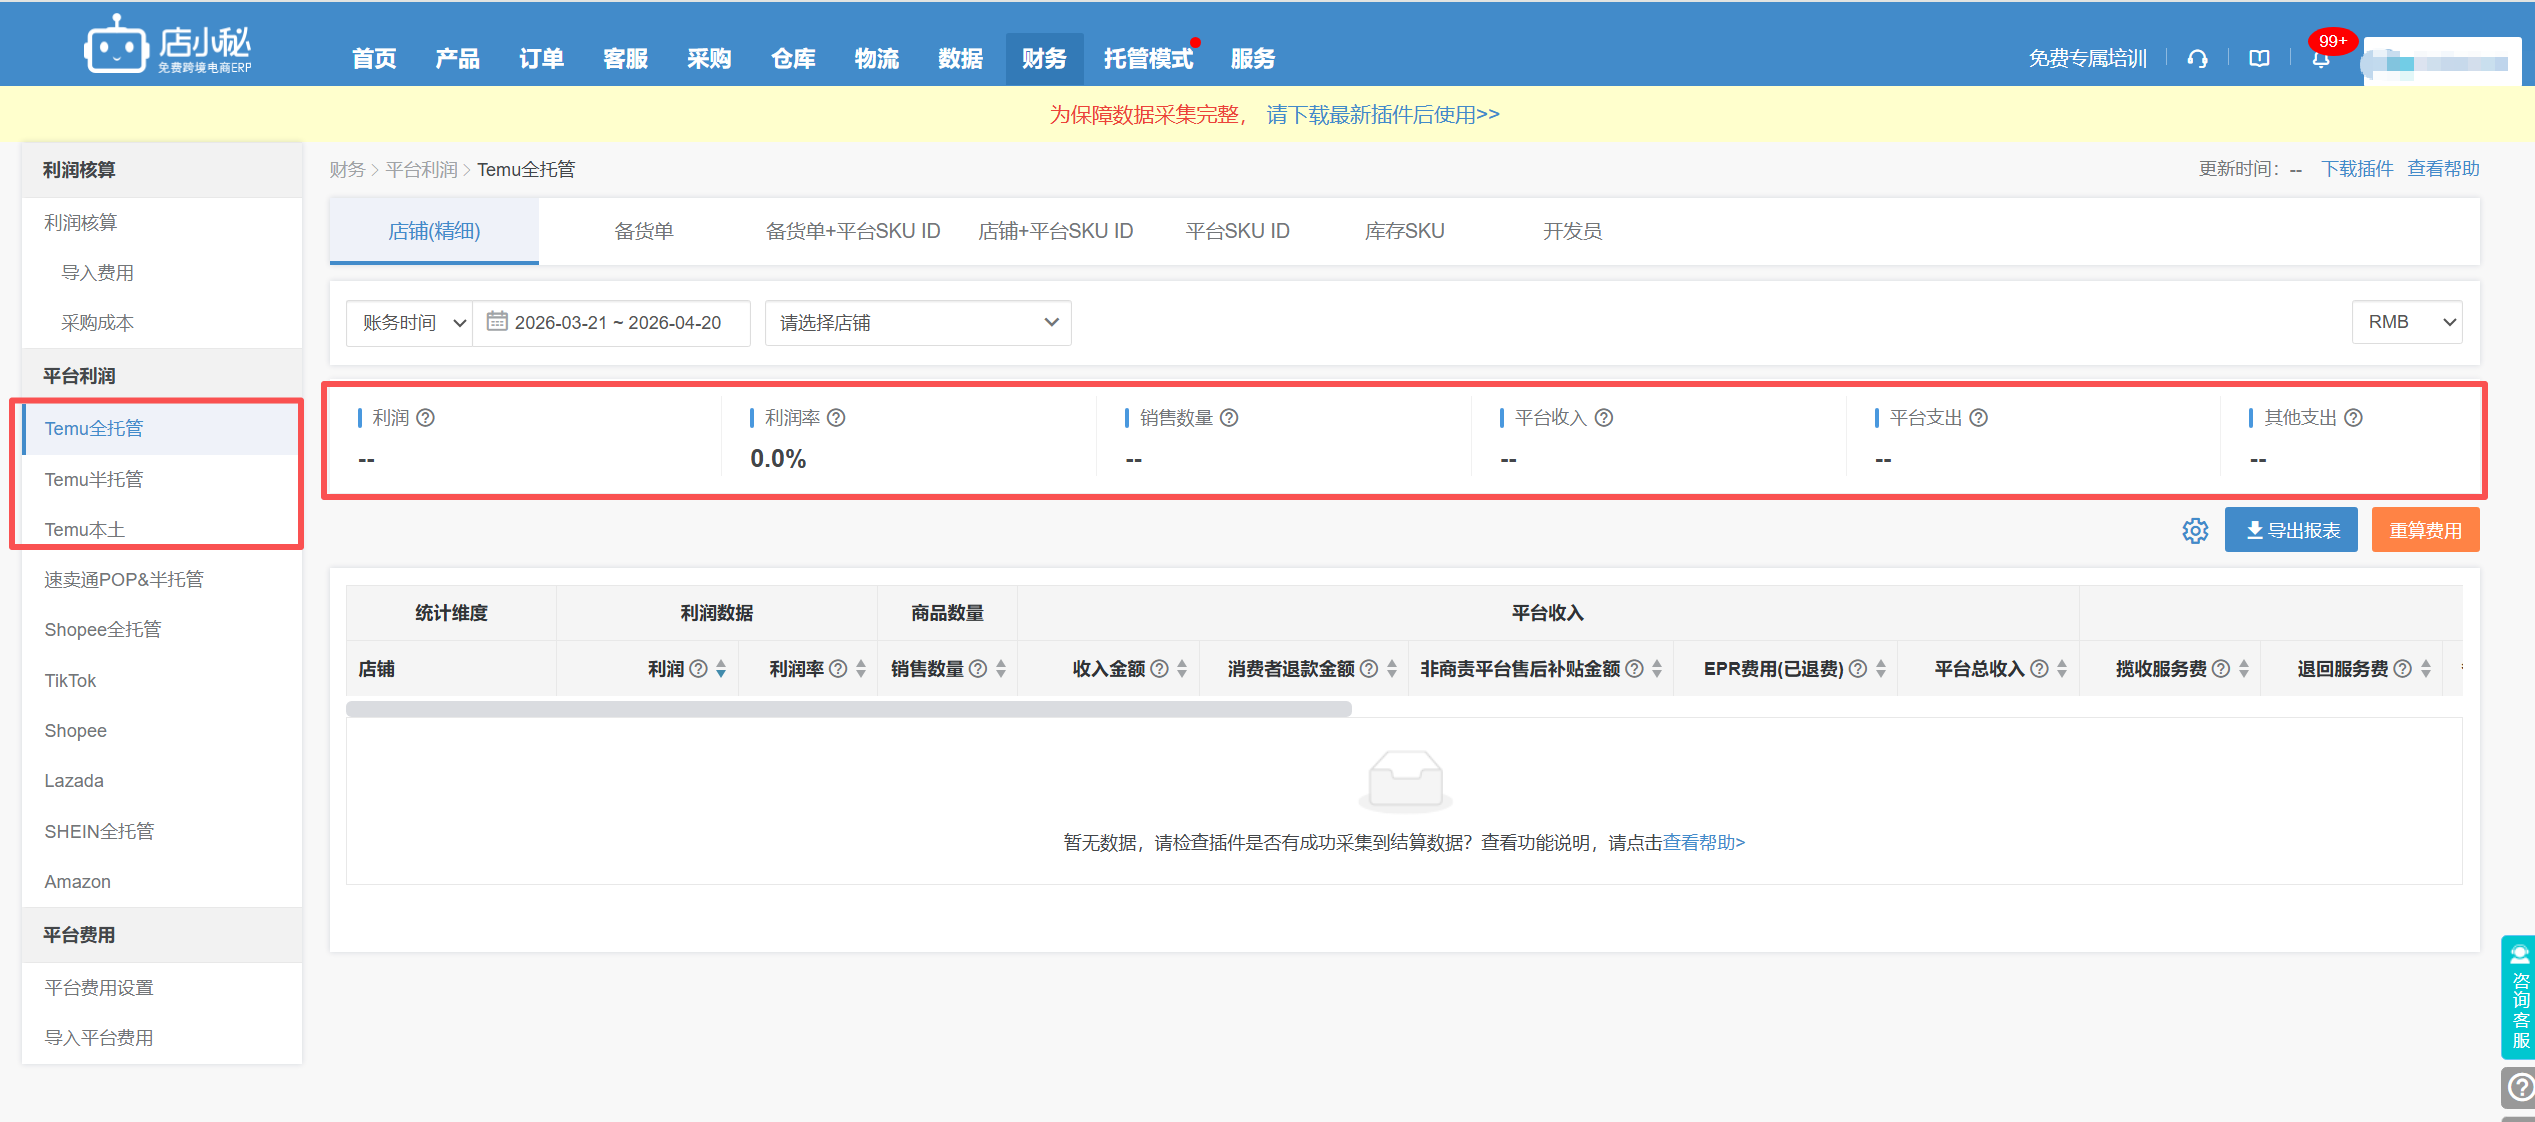Toggle sorting on the 销售数量 column
The height and width of the screenshot is (1122, 2535).
click(x=1002, y=668)
